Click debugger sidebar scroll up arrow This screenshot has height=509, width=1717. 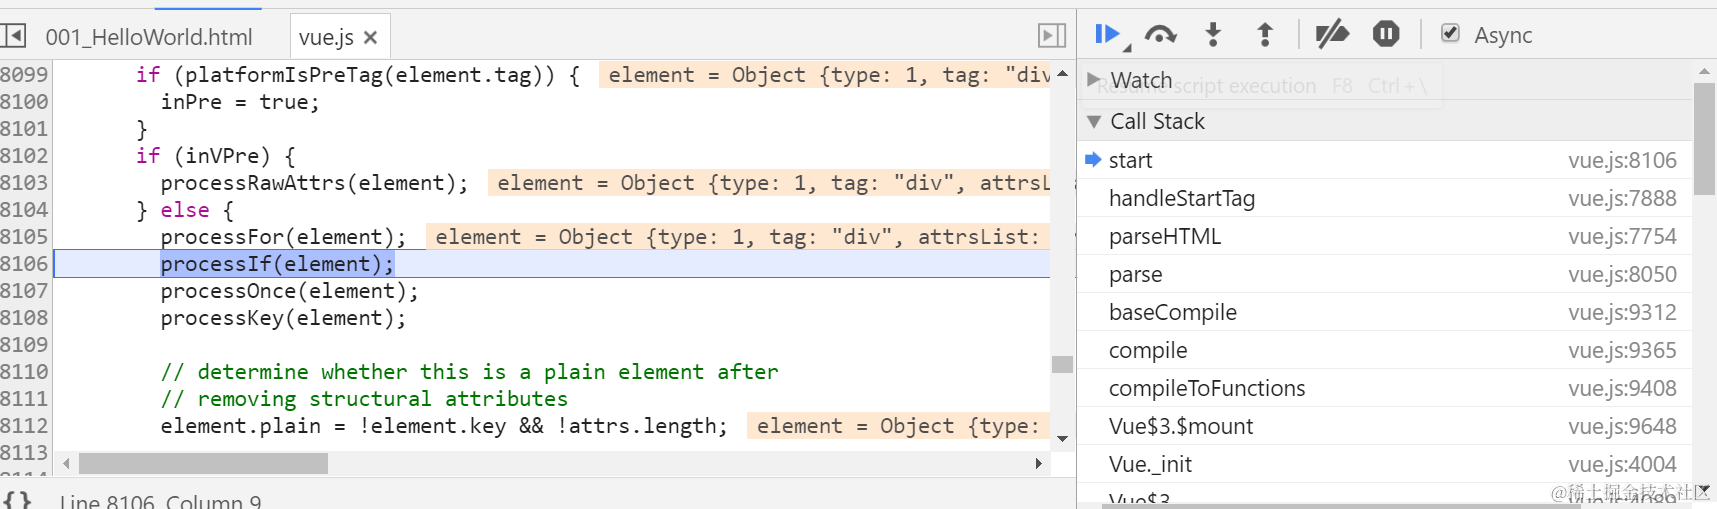coord(1704,72)
